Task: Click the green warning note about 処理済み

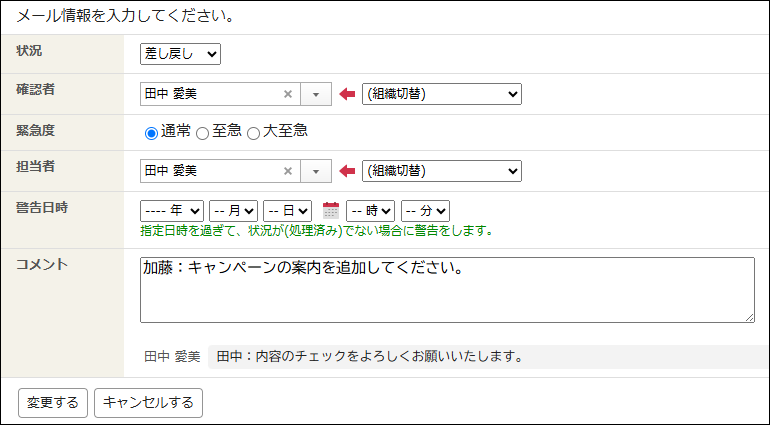Action: tap(317, 230)
